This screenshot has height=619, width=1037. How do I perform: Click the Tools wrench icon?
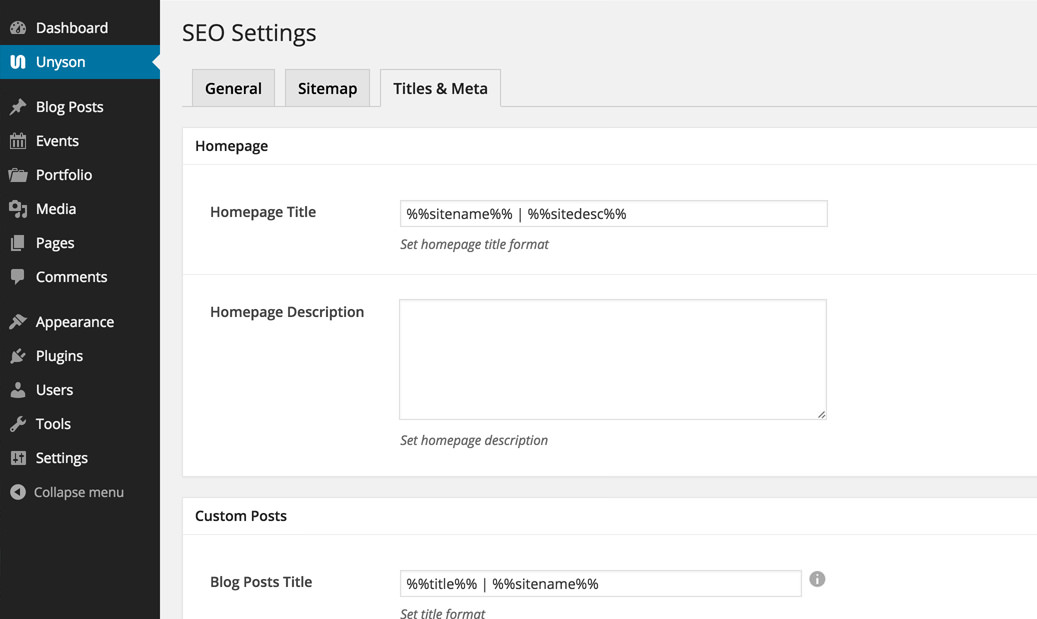click(x=18, y=424)
